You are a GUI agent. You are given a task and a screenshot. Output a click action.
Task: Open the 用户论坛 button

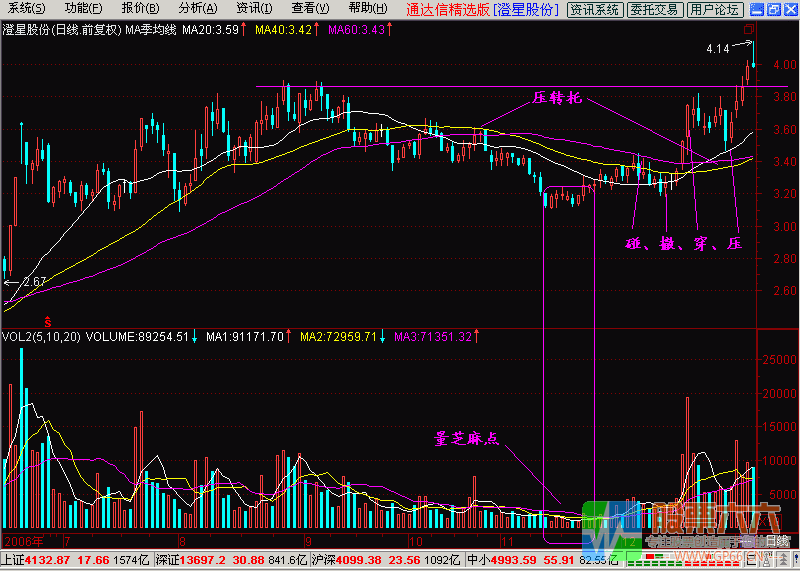714,10
